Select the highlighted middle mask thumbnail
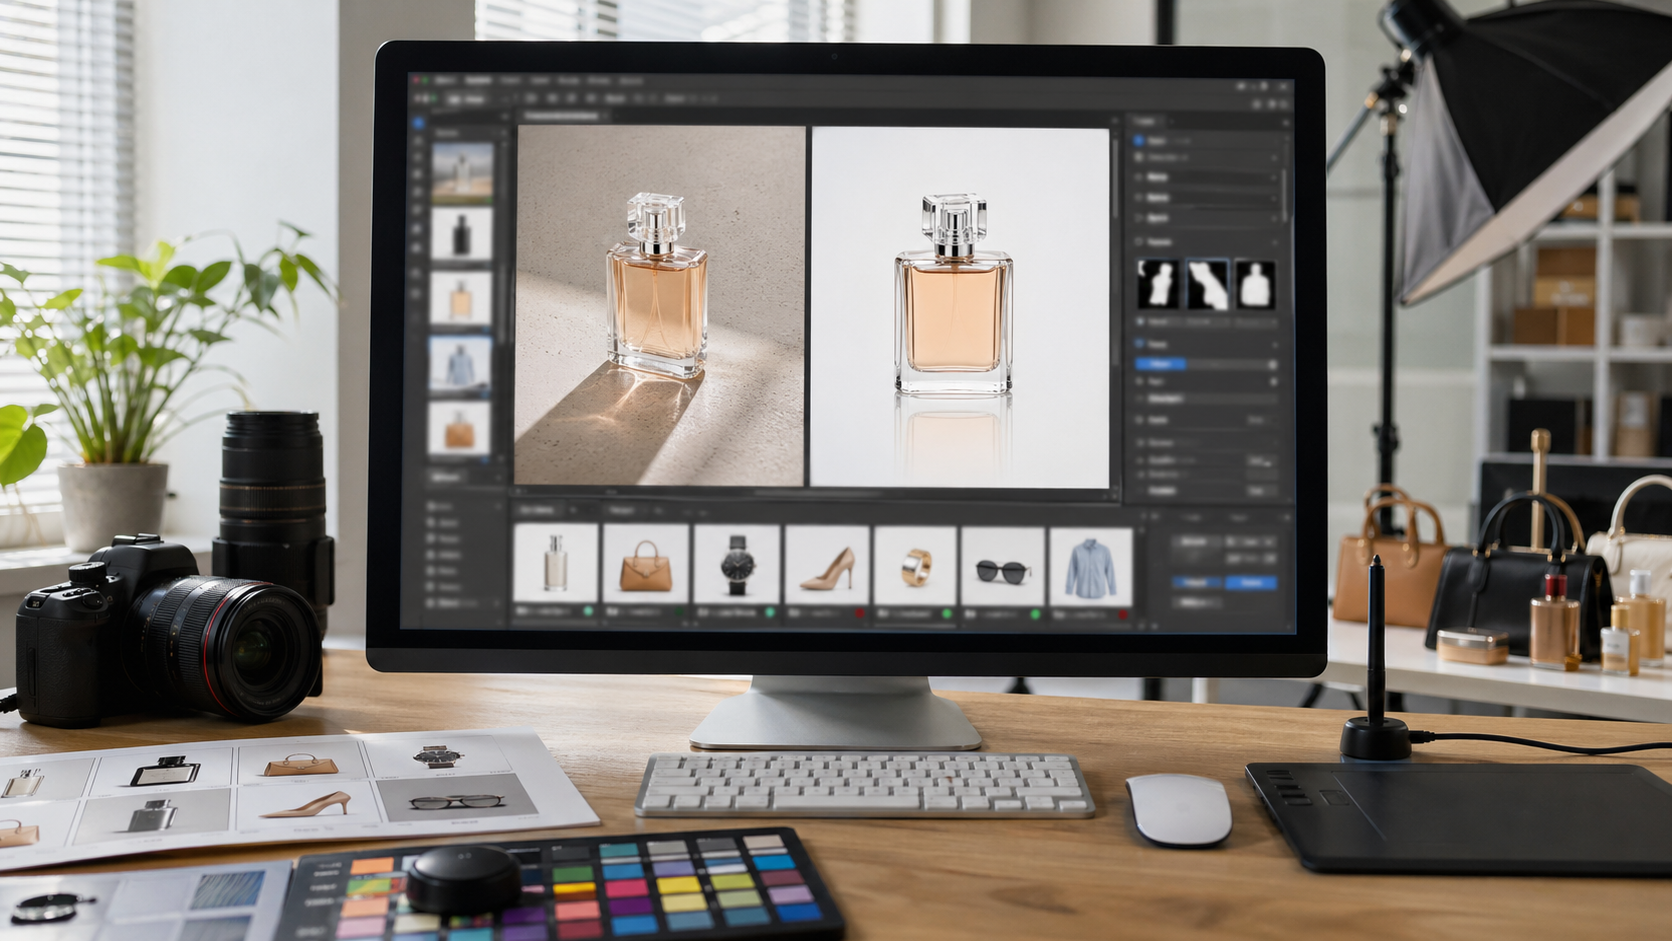This screenshot has height=941, width=1672. tap(1207, 284)
